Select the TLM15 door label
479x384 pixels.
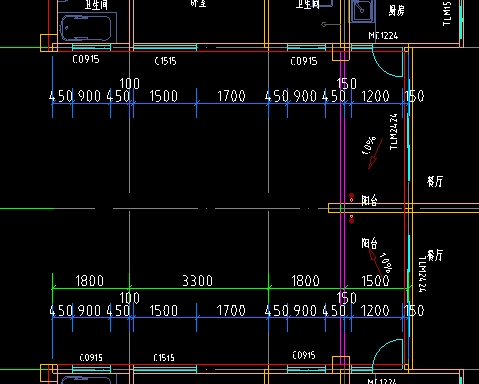447,13
